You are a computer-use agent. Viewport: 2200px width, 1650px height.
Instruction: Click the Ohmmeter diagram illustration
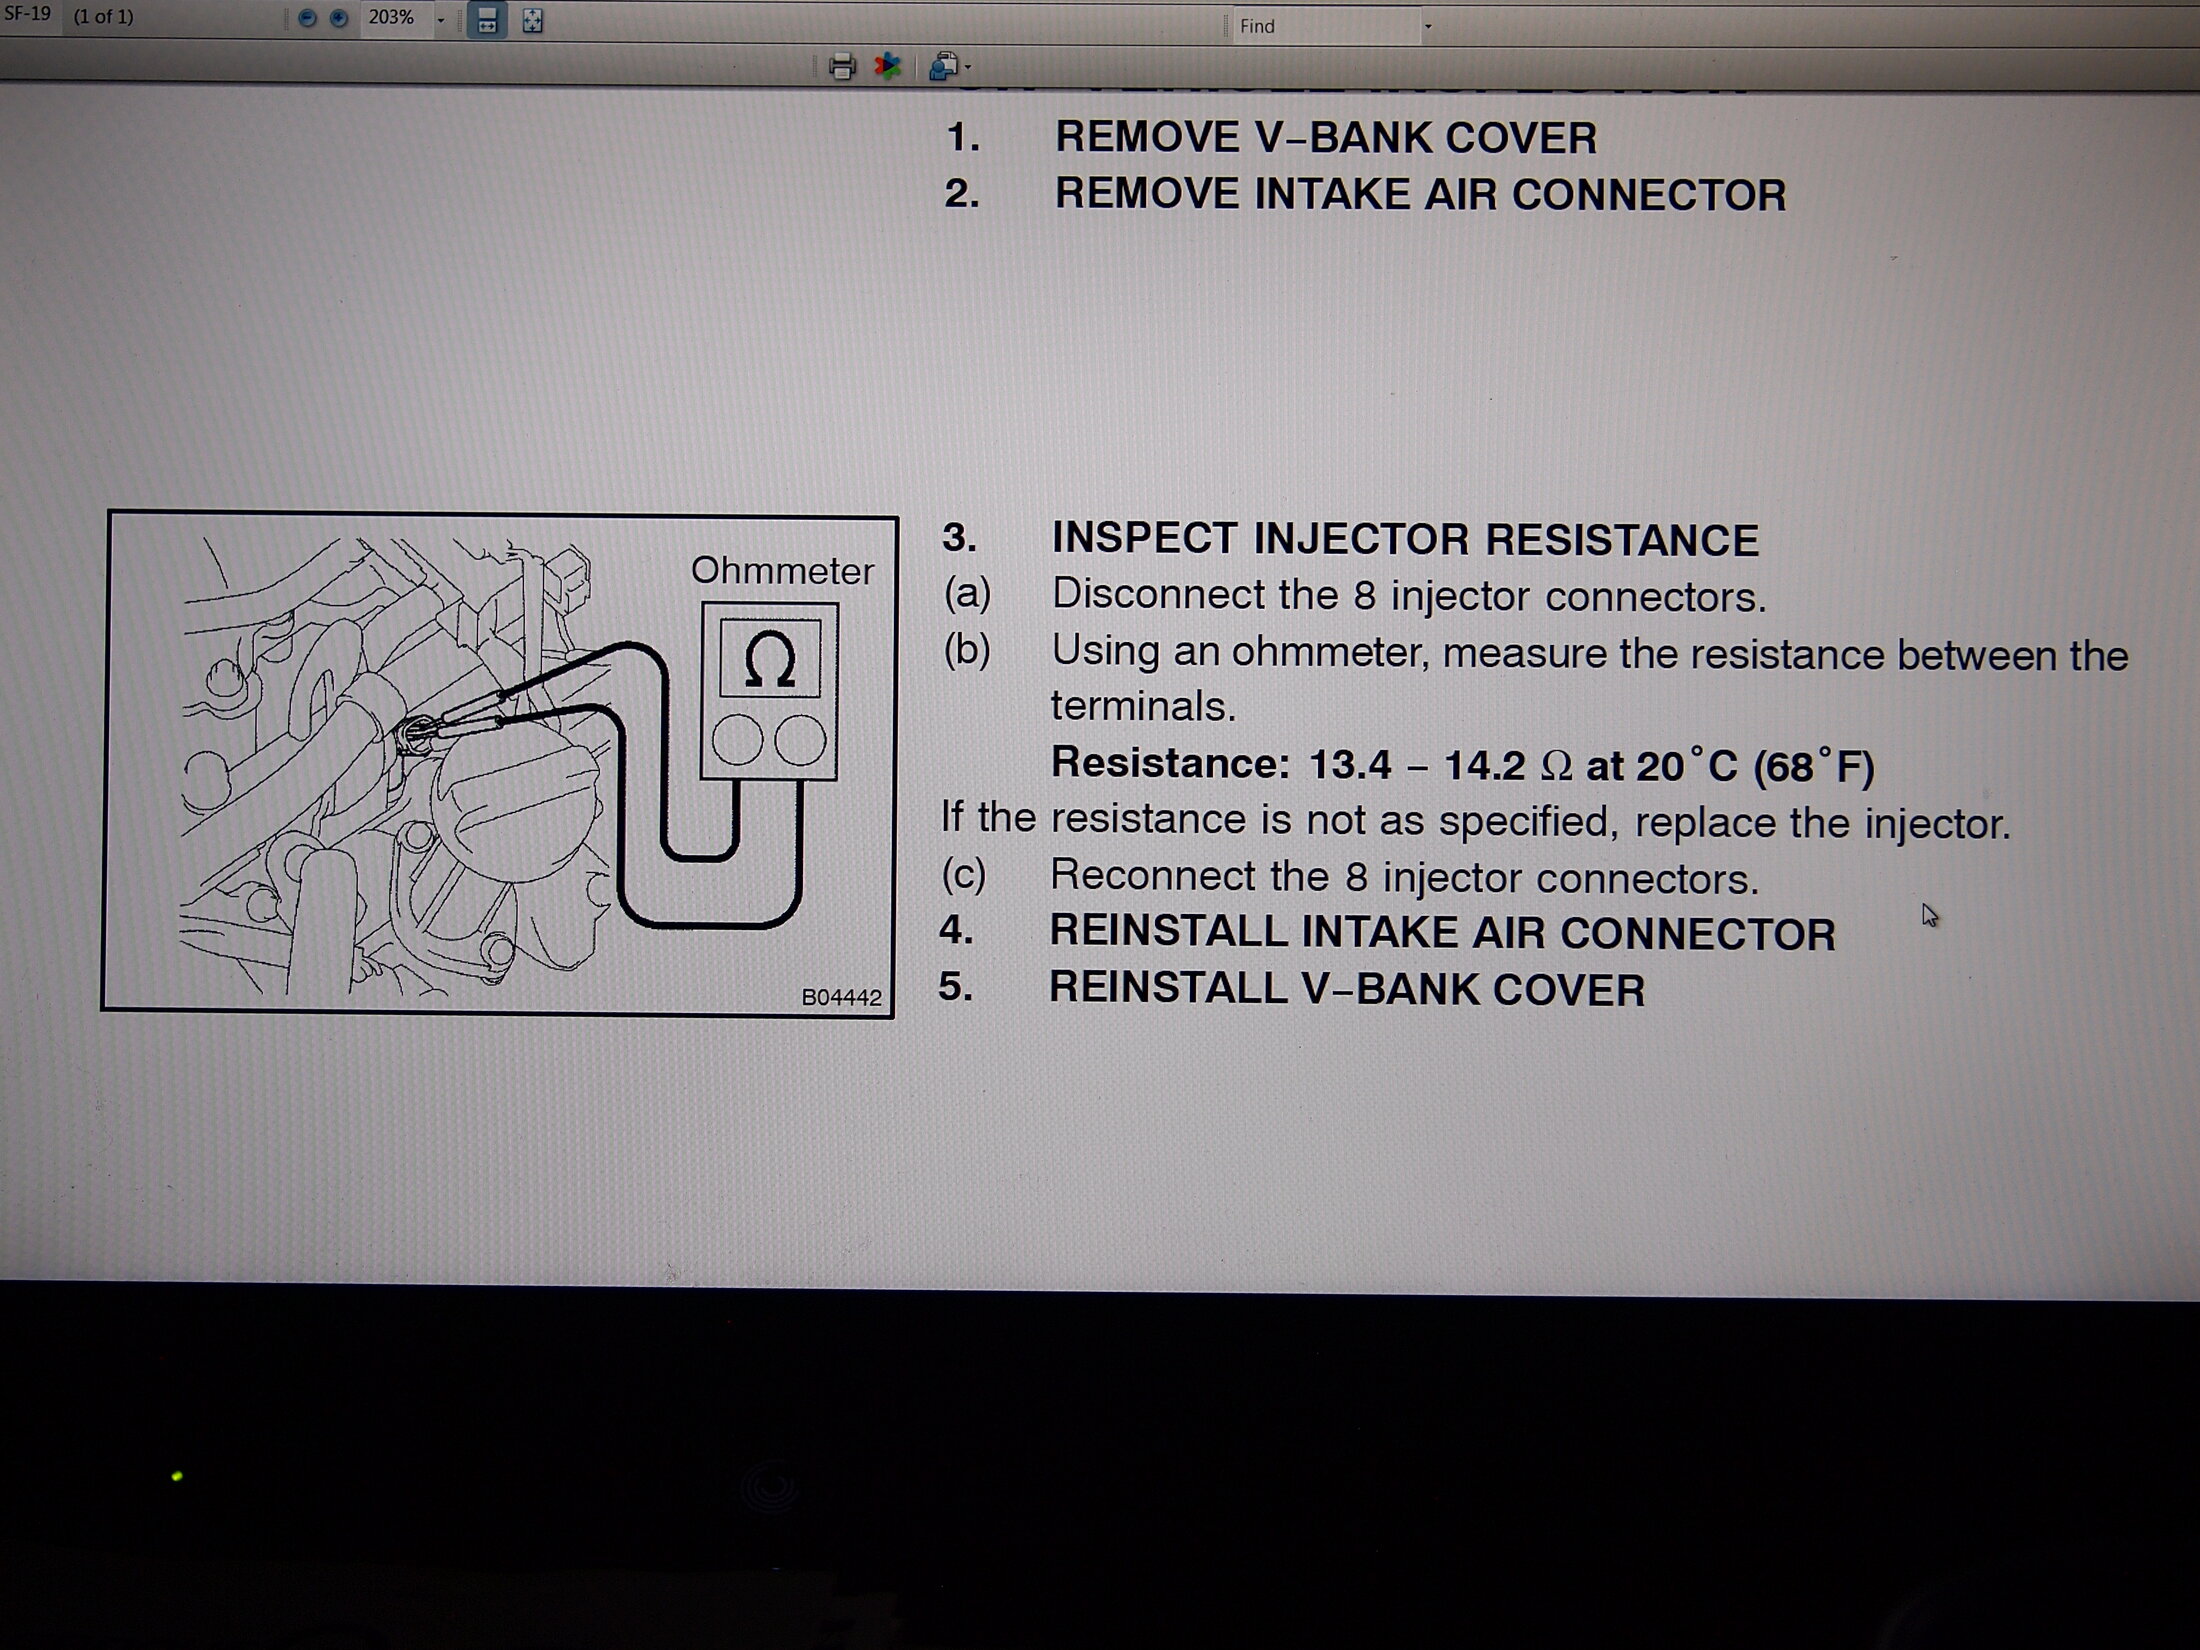point(498,765)
